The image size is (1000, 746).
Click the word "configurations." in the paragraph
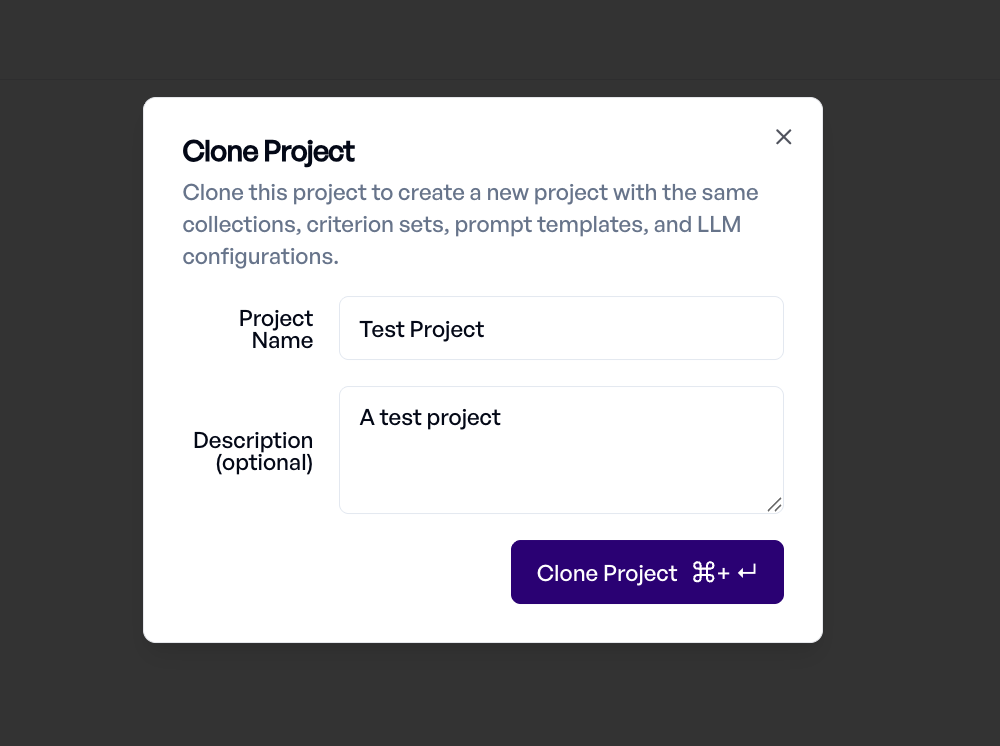click(x=260, y=256)
